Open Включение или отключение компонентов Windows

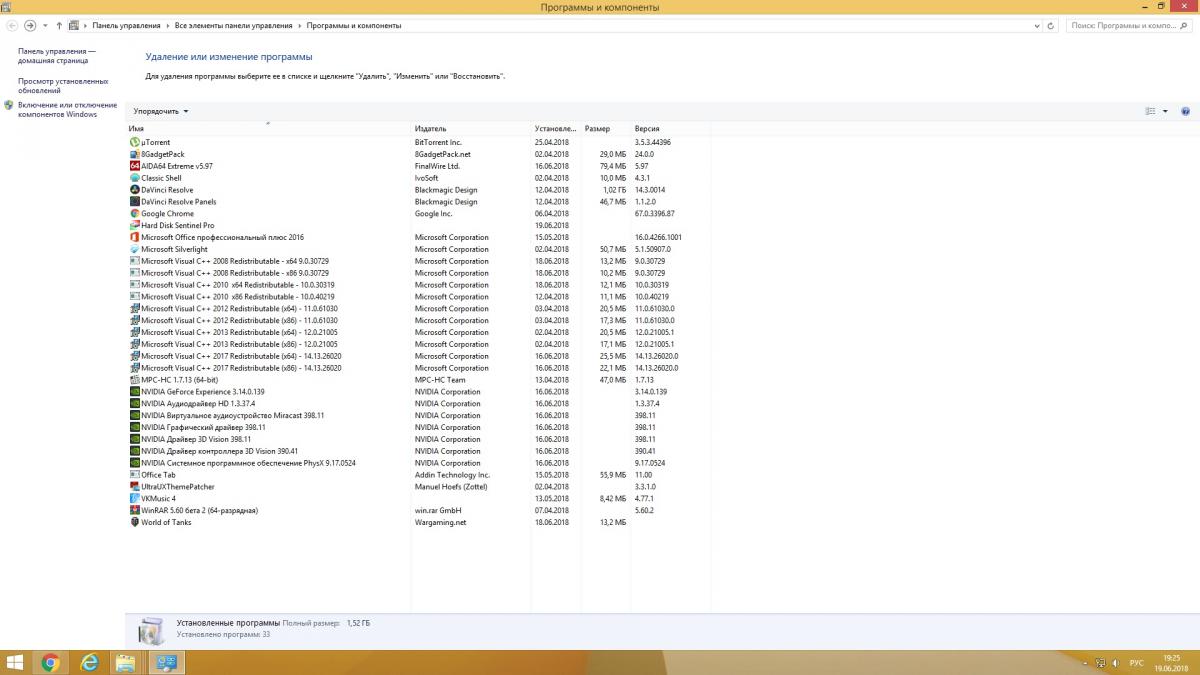coord(66,109)
